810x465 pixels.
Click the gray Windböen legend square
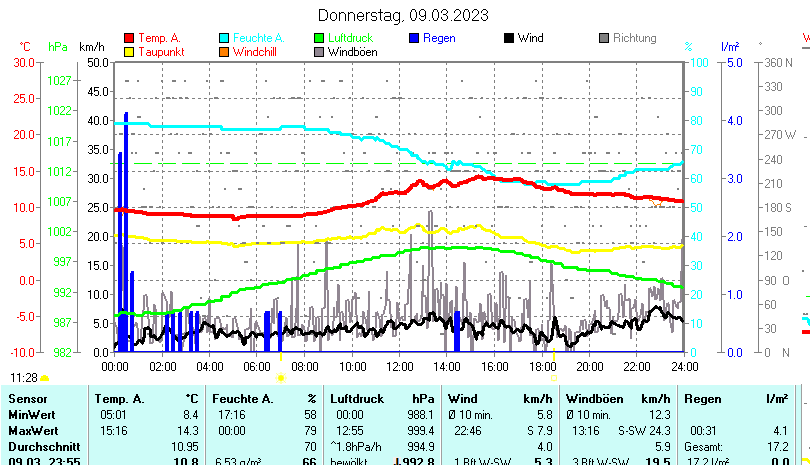pos(319,51)
